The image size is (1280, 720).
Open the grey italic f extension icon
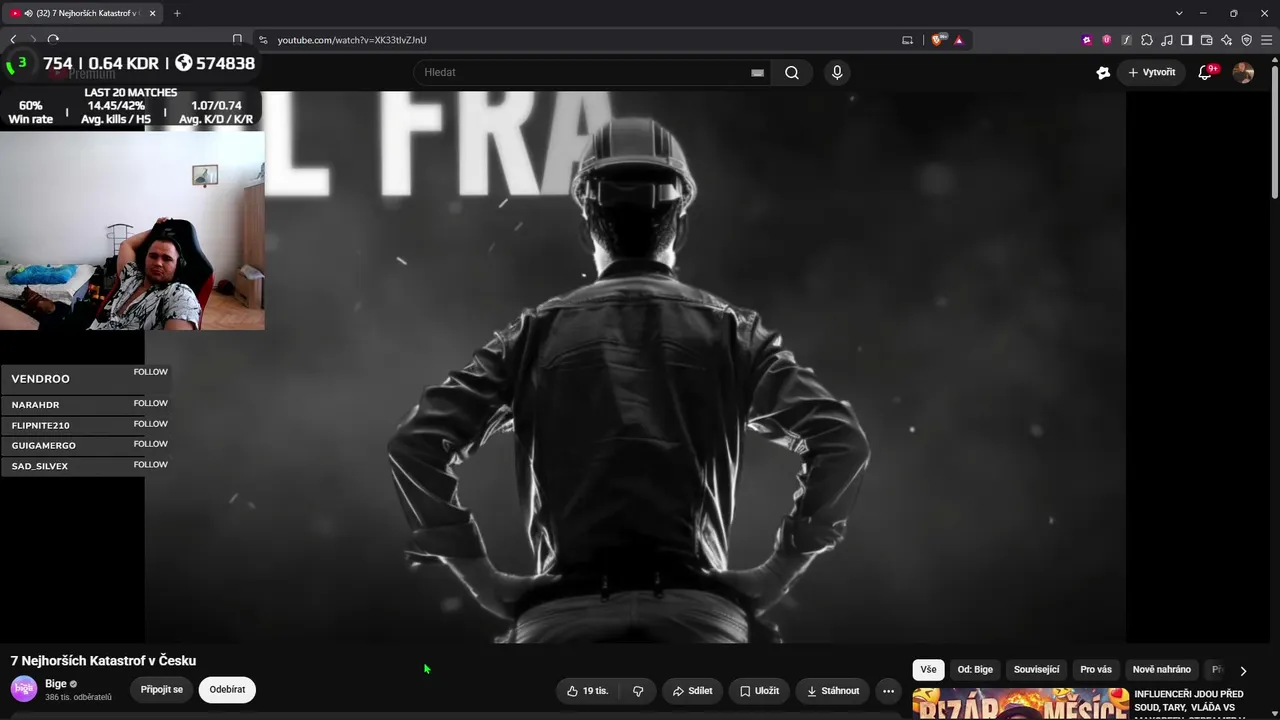(x=1127, y=40)
